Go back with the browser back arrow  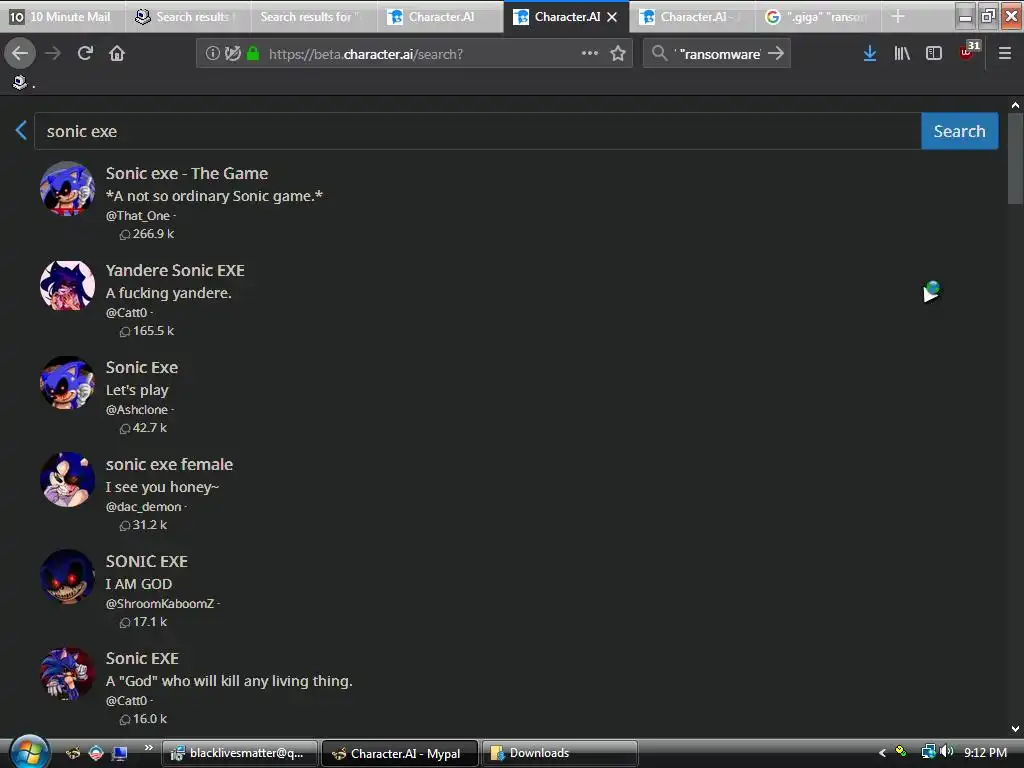[x=20, y=54]
